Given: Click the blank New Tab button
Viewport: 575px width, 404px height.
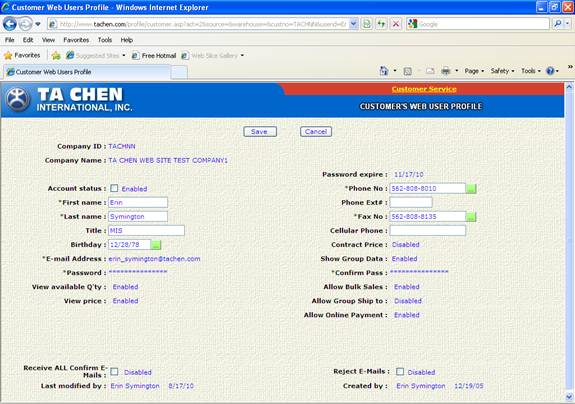Looking at the screenshot, I should [179, 72].
